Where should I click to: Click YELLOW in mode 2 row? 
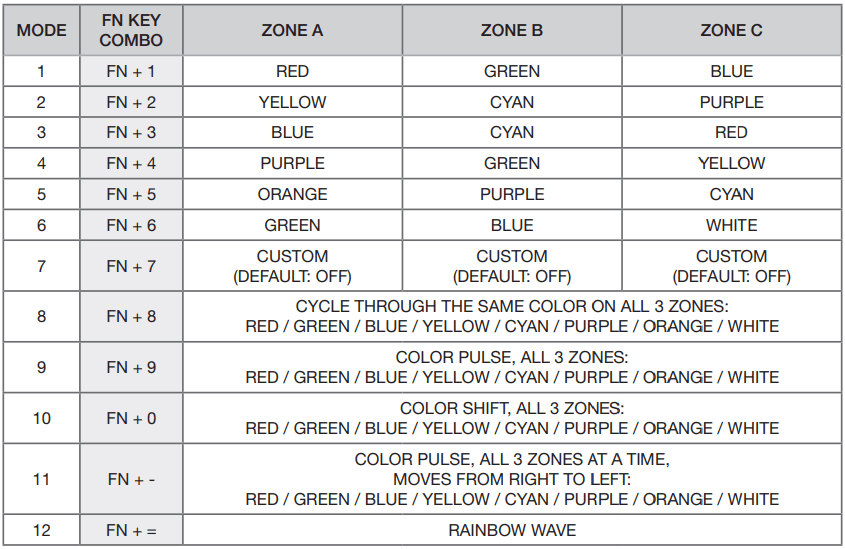pyautogui.click(x=292, y=102)
